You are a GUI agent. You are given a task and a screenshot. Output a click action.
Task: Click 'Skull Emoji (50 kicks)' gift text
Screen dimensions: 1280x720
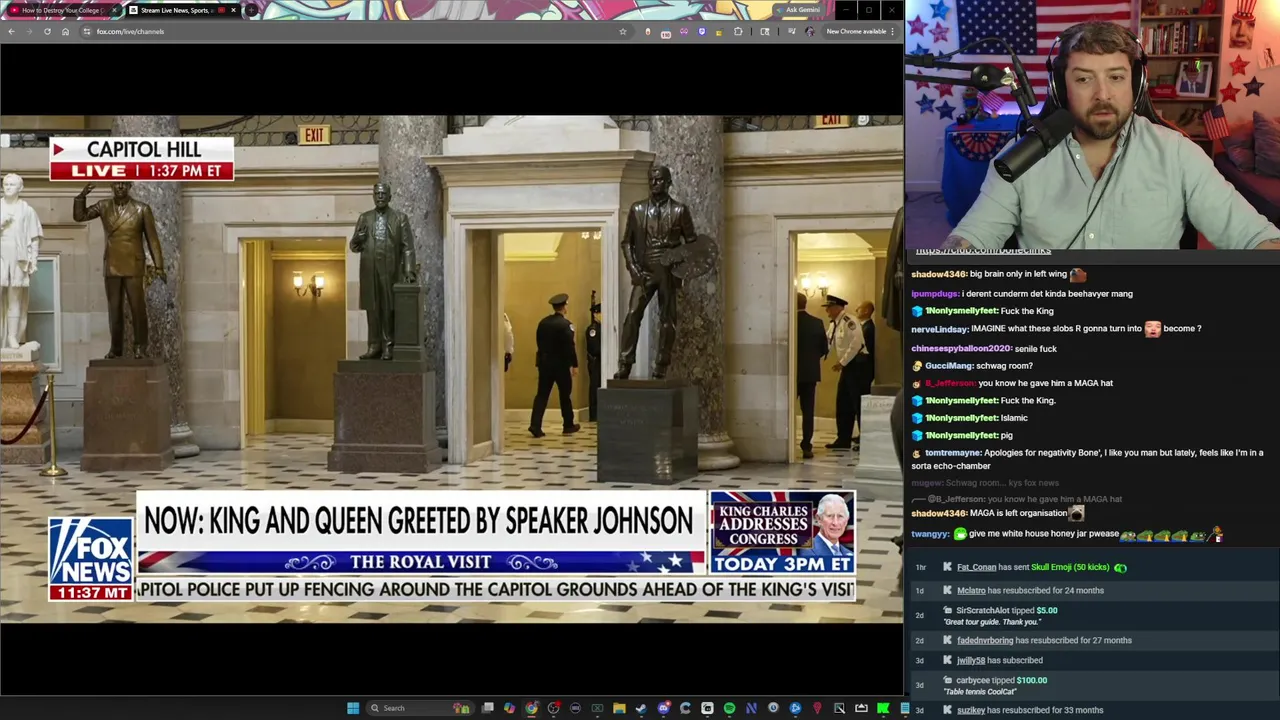(x=1070, y=567)
